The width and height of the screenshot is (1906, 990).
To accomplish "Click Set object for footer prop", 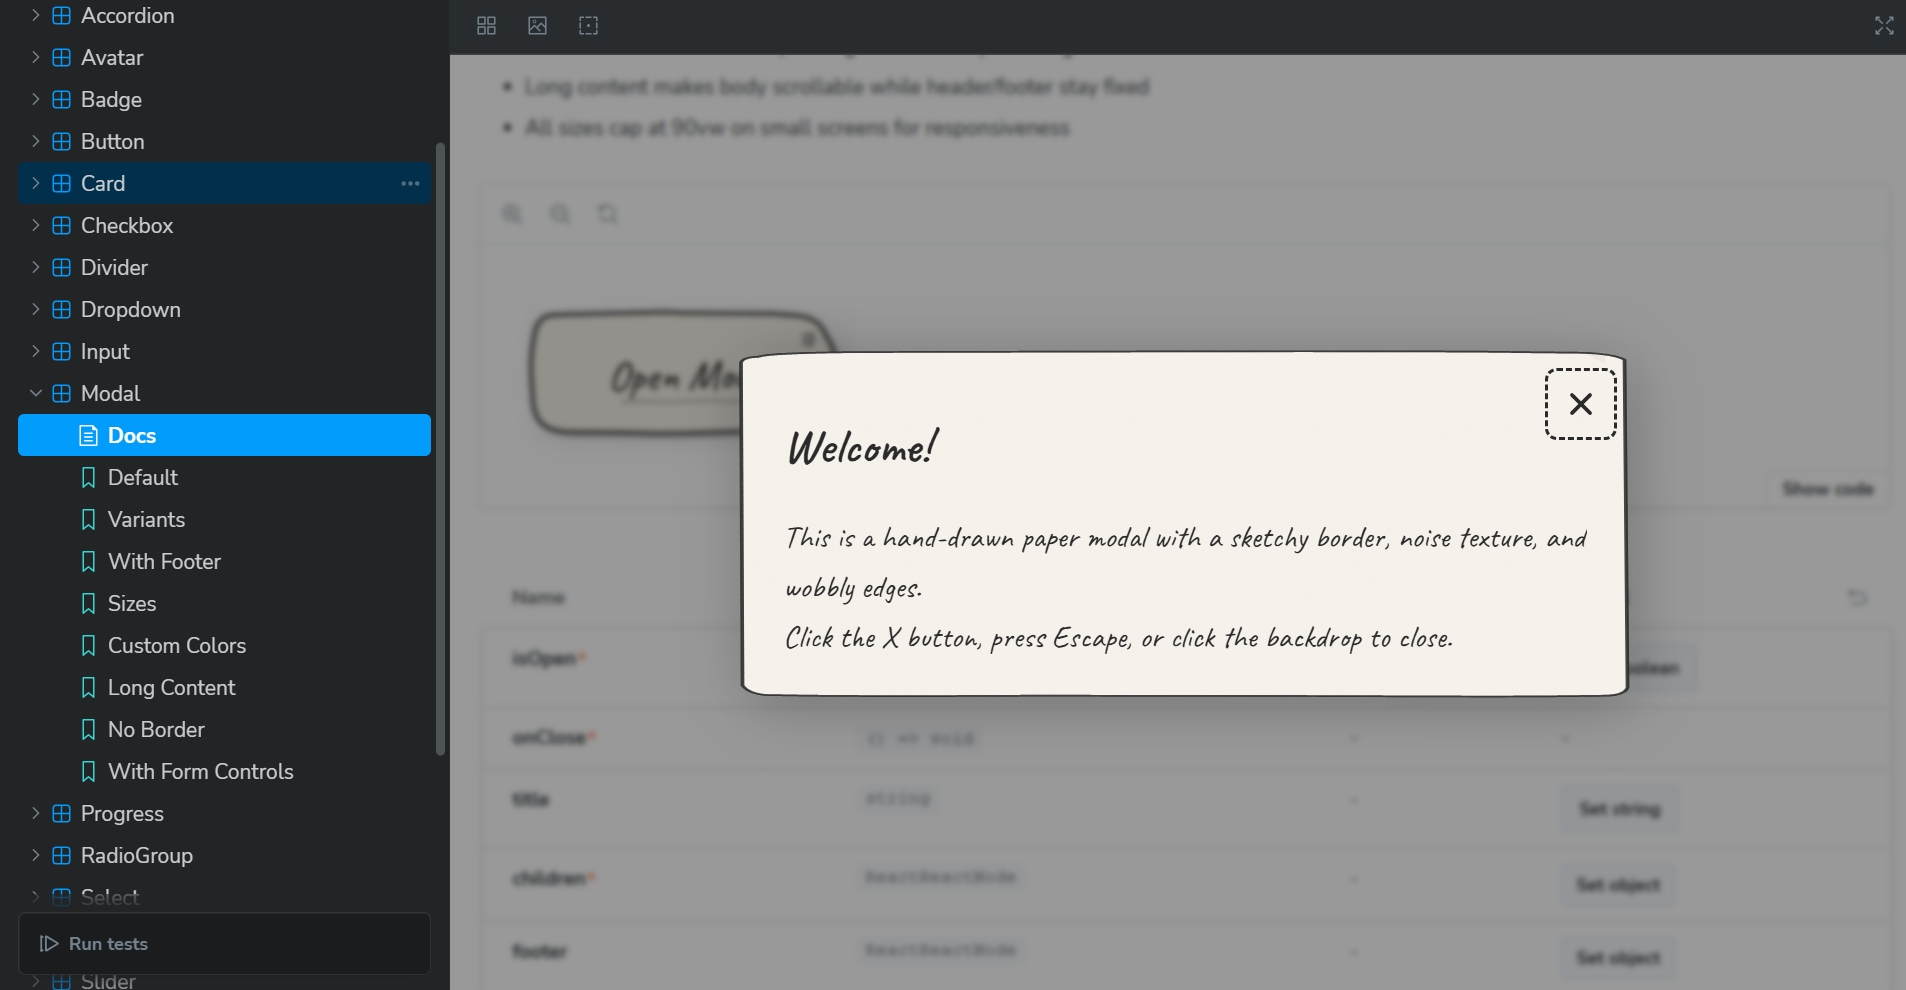I will (1618, 958).
